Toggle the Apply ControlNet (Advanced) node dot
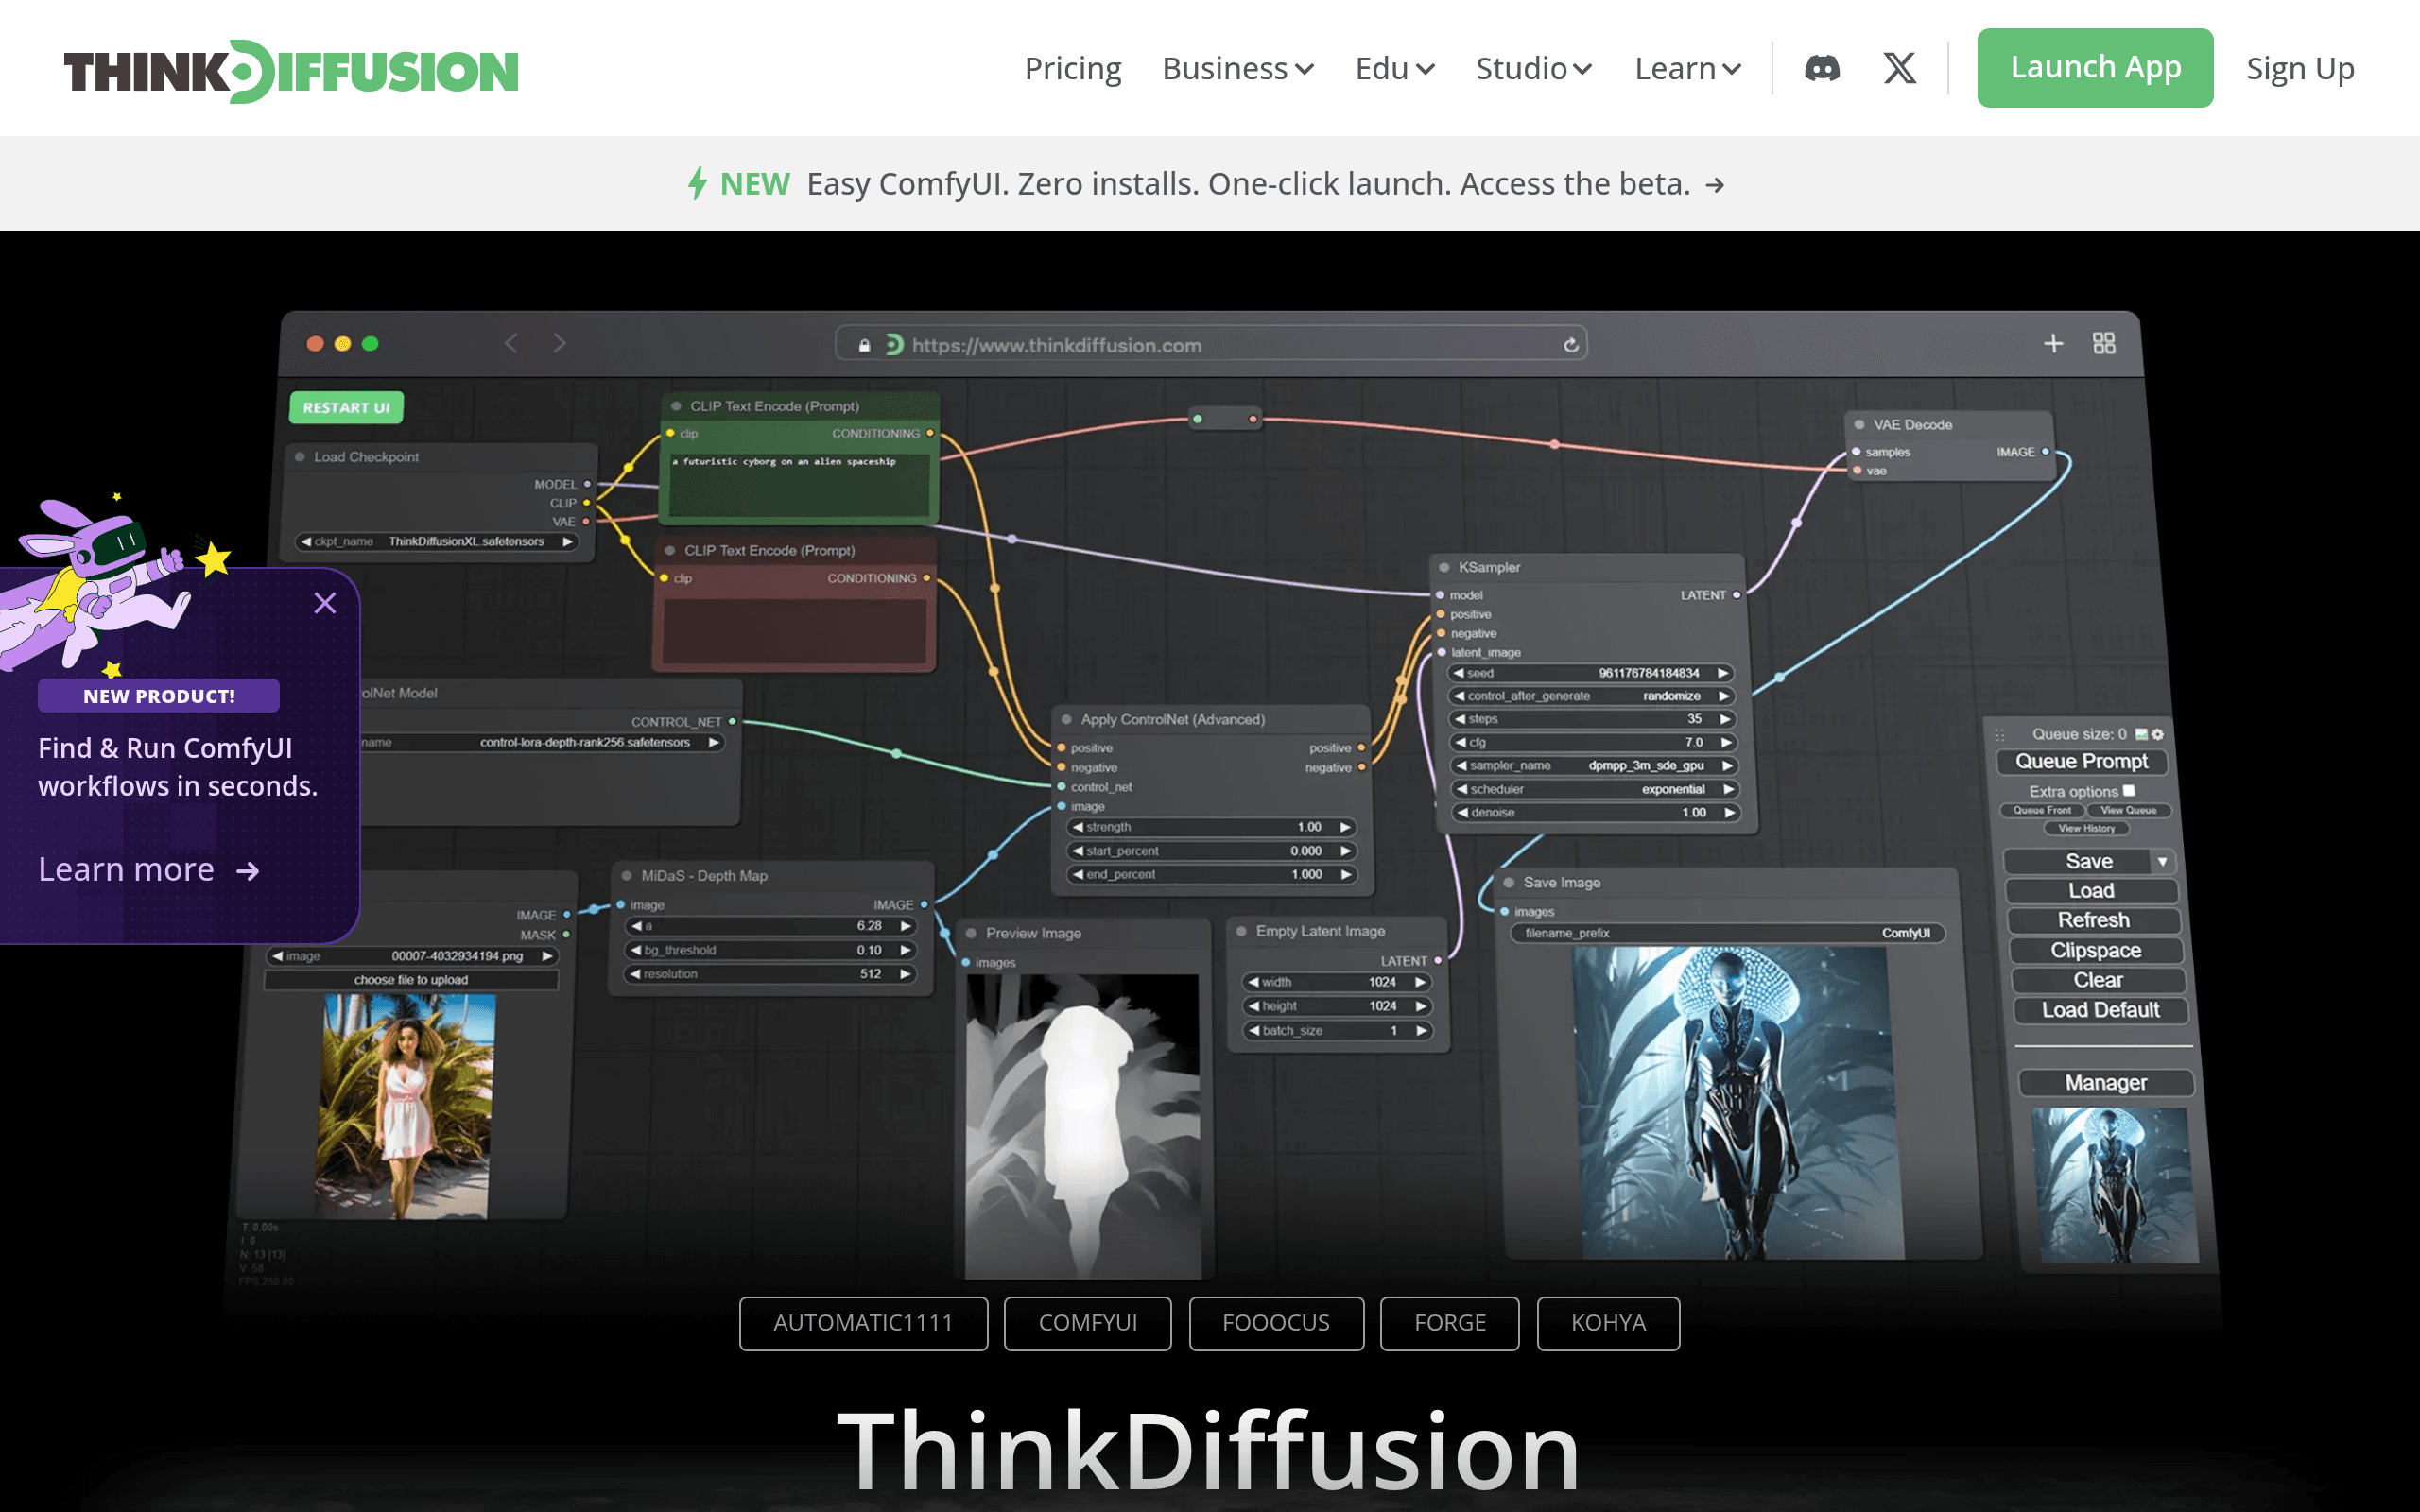2420x1512 pixels. click(1067, 719)
